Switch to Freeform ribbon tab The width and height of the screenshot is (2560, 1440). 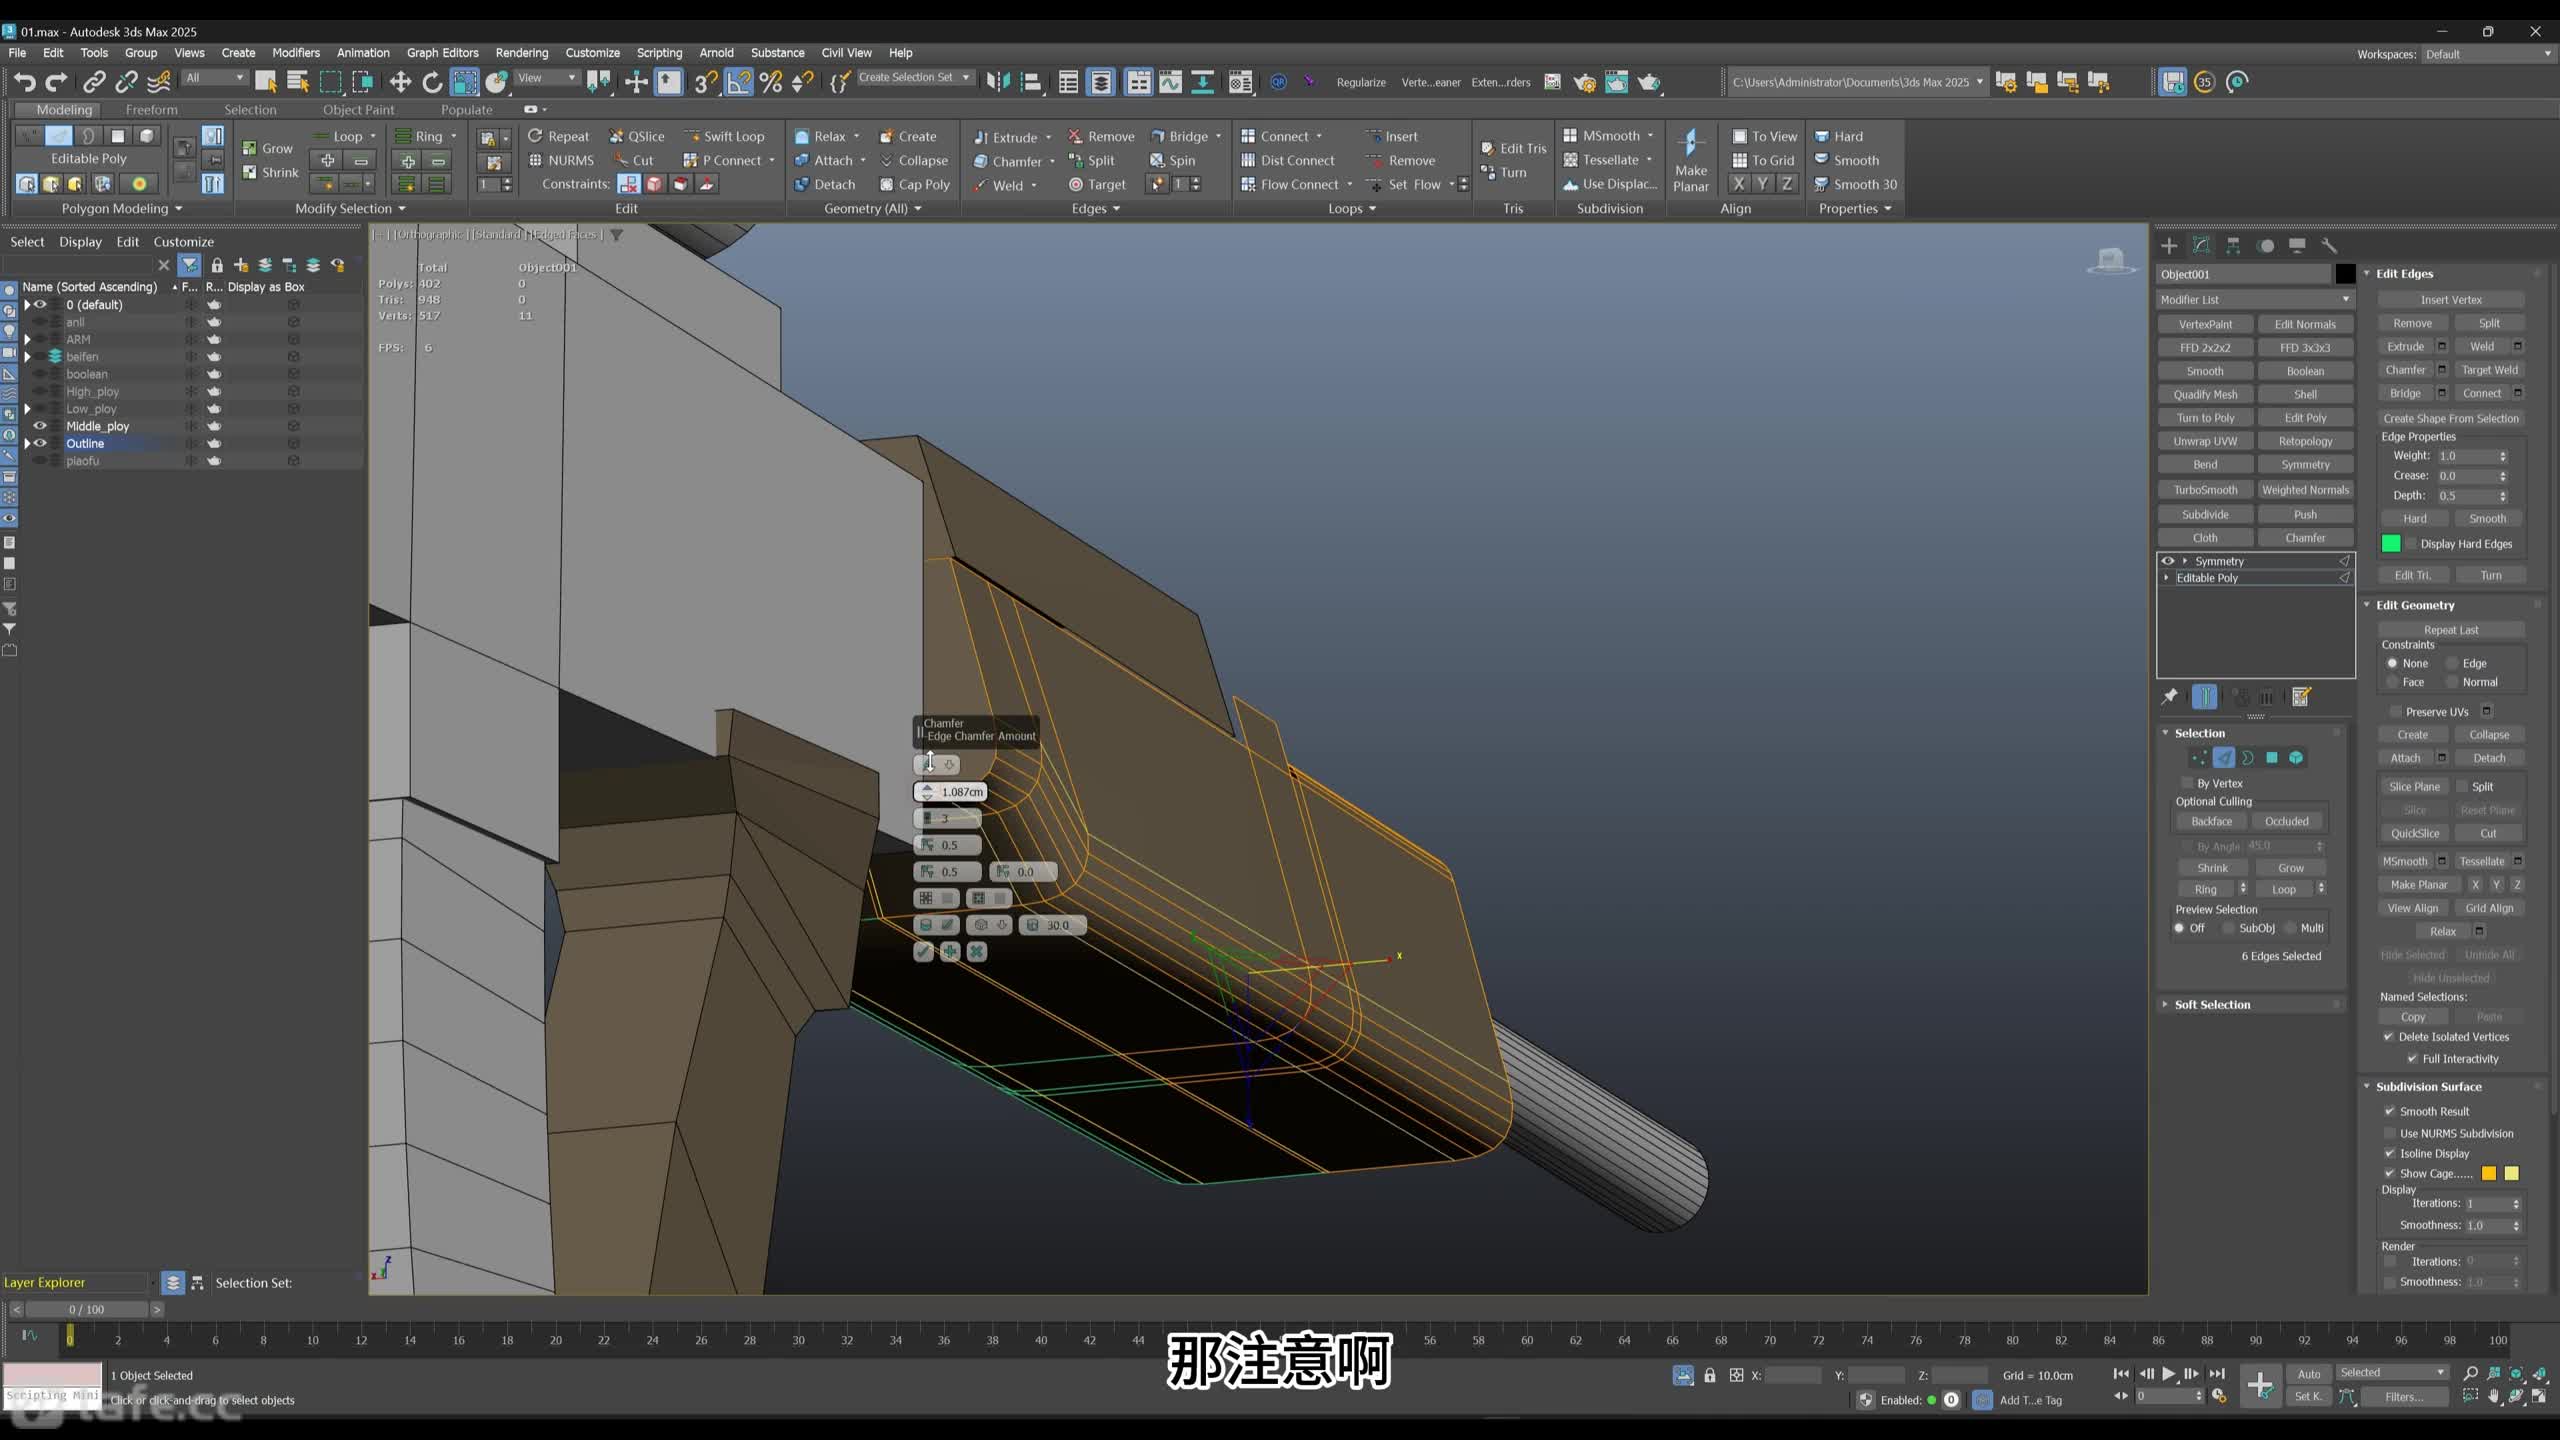pos(151,110)
